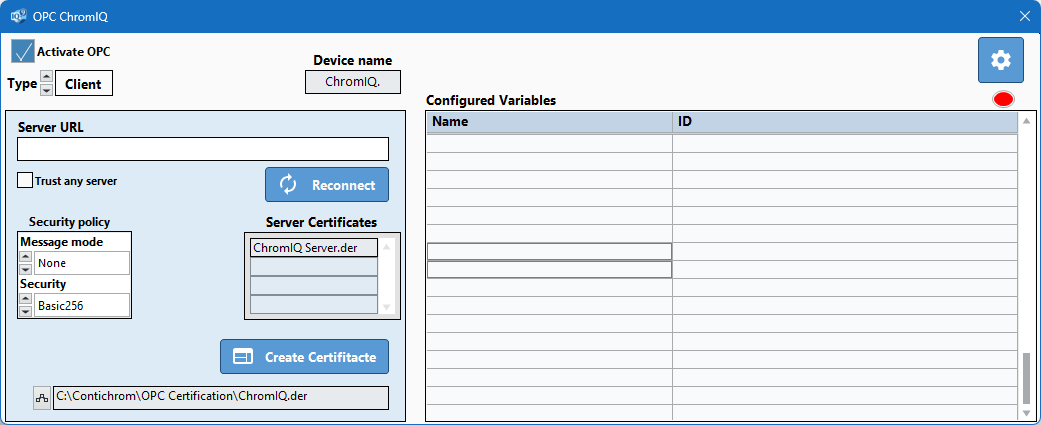The width and height of the screenshot is (1041, 425).
Task: Step Message mode down with the arrow
Action: click(x=25, y=269)
